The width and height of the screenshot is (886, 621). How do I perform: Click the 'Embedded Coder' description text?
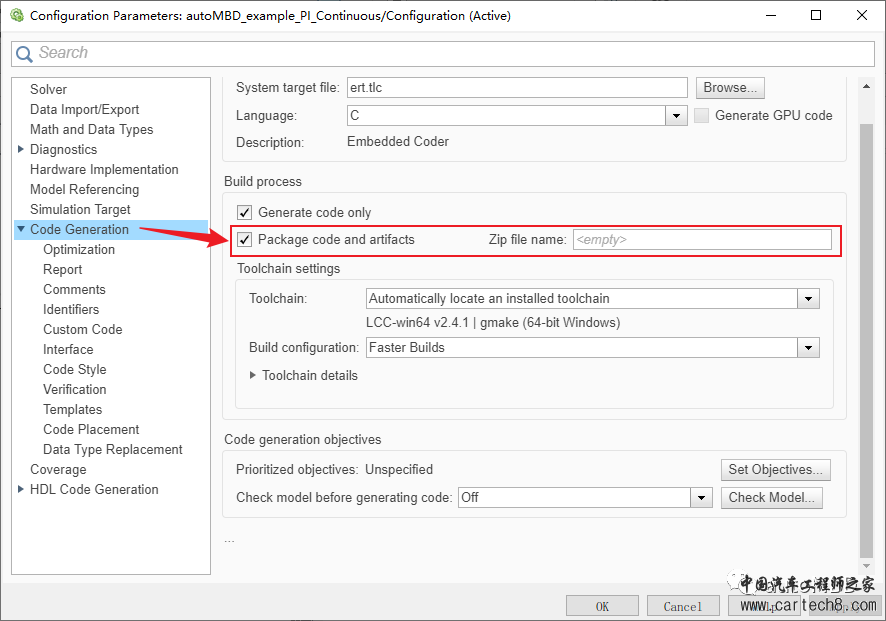coord(398,142)
